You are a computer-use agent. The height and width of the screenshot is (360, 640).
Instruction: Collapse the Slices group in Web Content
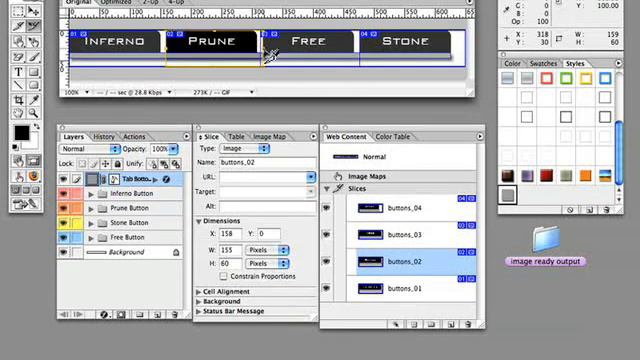click(x=327, y=189)
